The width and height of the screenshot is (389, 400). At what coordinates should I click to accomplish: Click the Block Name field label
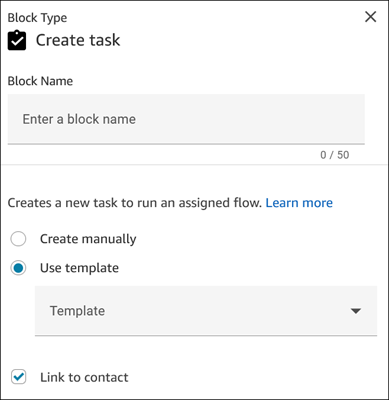40,81
